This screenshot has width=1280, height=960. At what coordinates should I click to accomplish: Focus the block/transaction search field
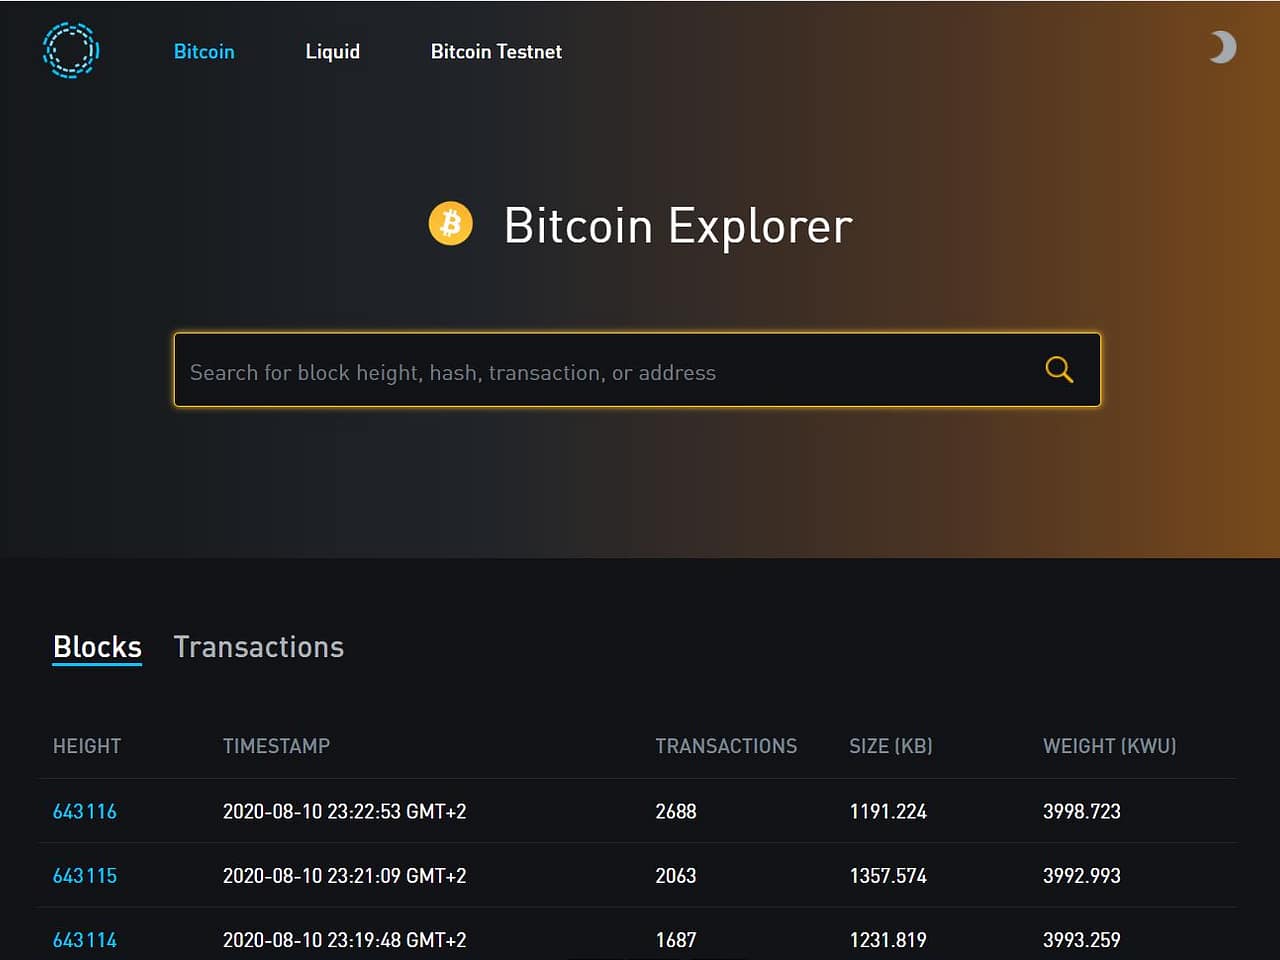click(600, 372)
